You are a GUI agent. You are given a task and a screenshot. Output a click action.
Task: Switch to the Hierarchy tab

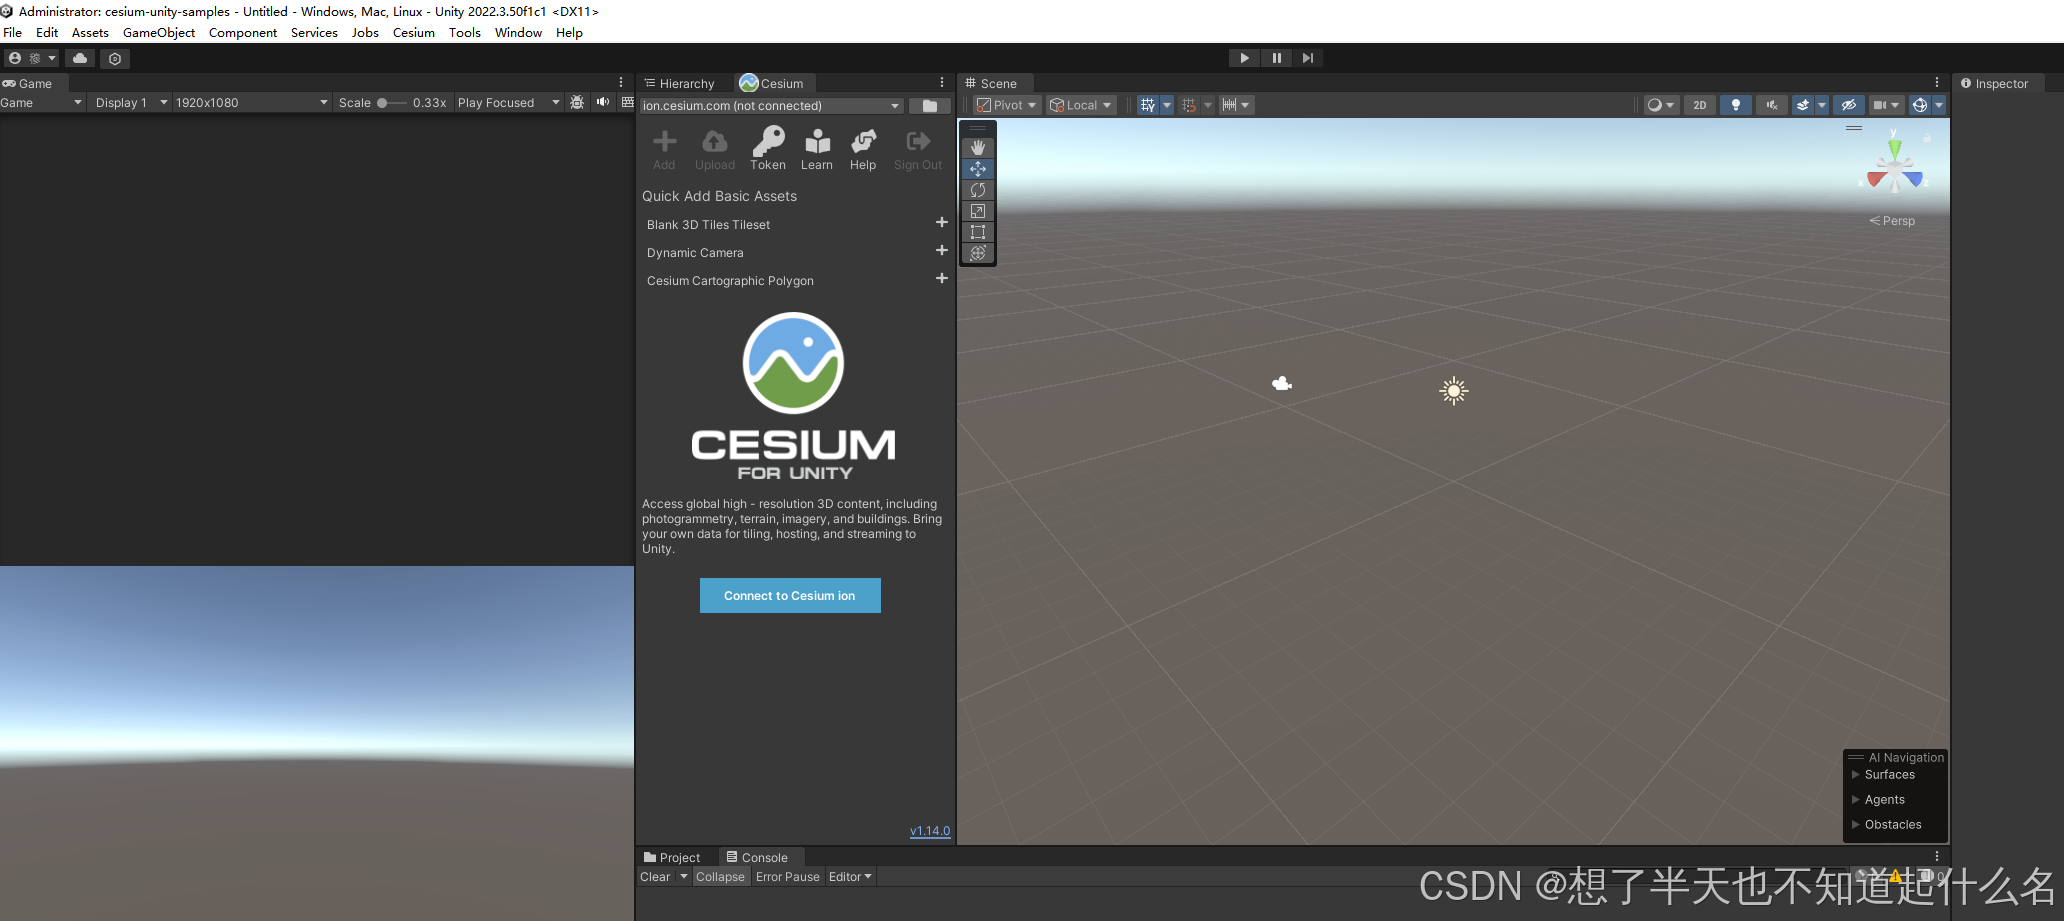pyautogui.click(x=680, y=84)
